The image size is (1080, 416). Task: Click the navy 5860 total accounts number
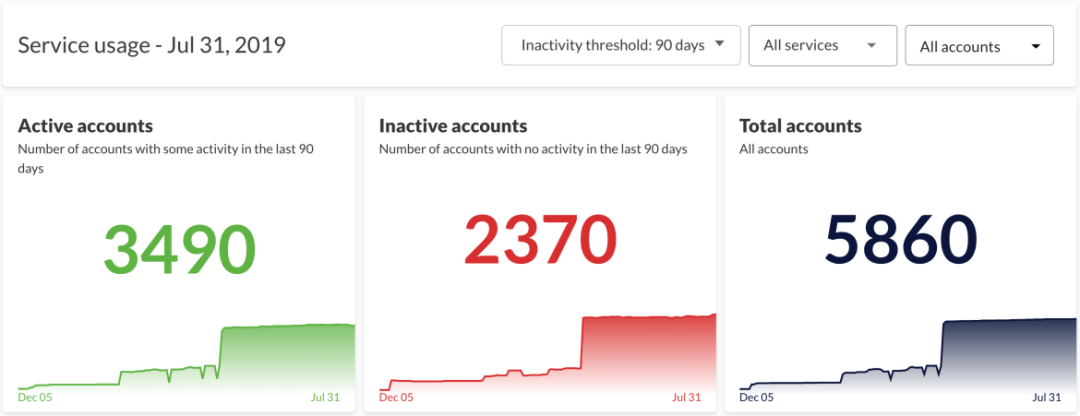(x=900, y=239)
